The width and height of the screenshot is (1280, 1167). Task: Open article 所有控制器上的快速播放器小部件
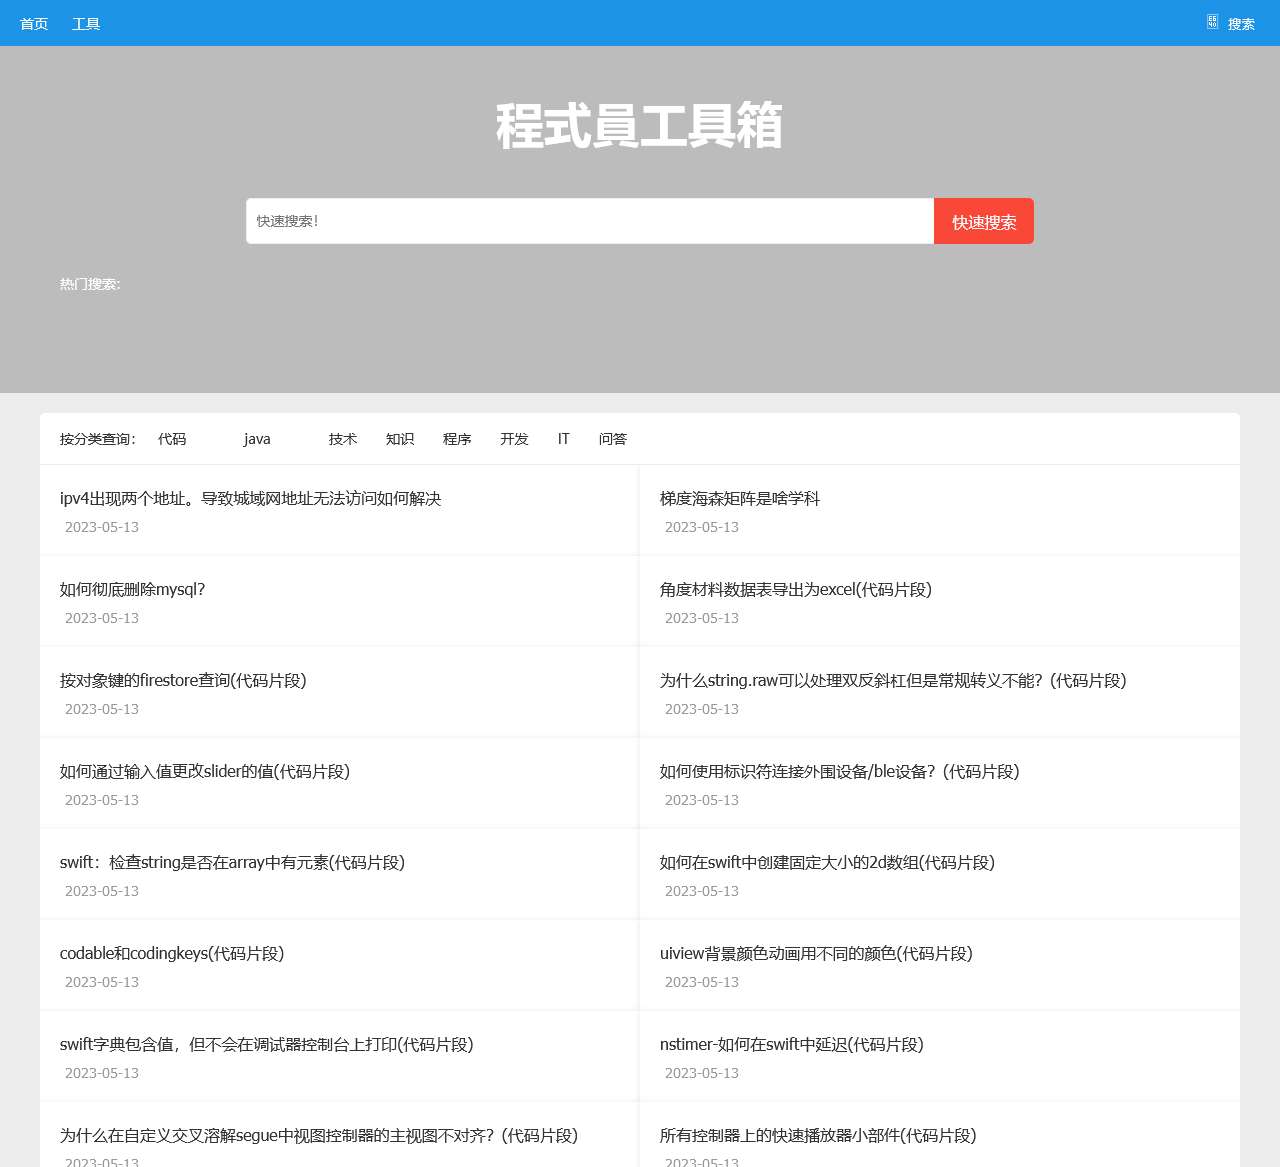(x=818, y=1135)
